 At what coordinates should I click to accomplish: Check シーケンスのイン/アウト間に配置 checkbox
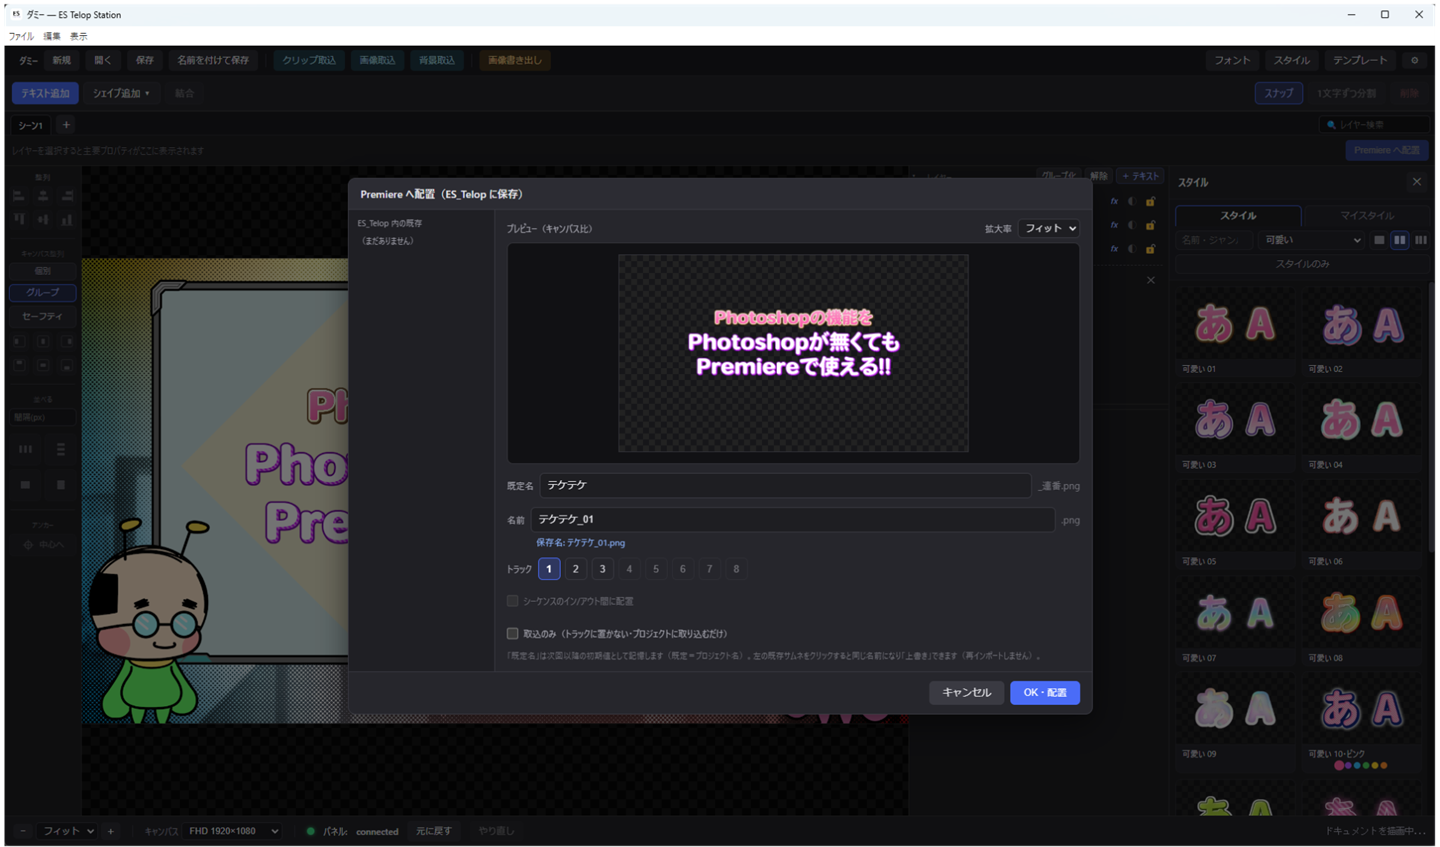[512, 601]
